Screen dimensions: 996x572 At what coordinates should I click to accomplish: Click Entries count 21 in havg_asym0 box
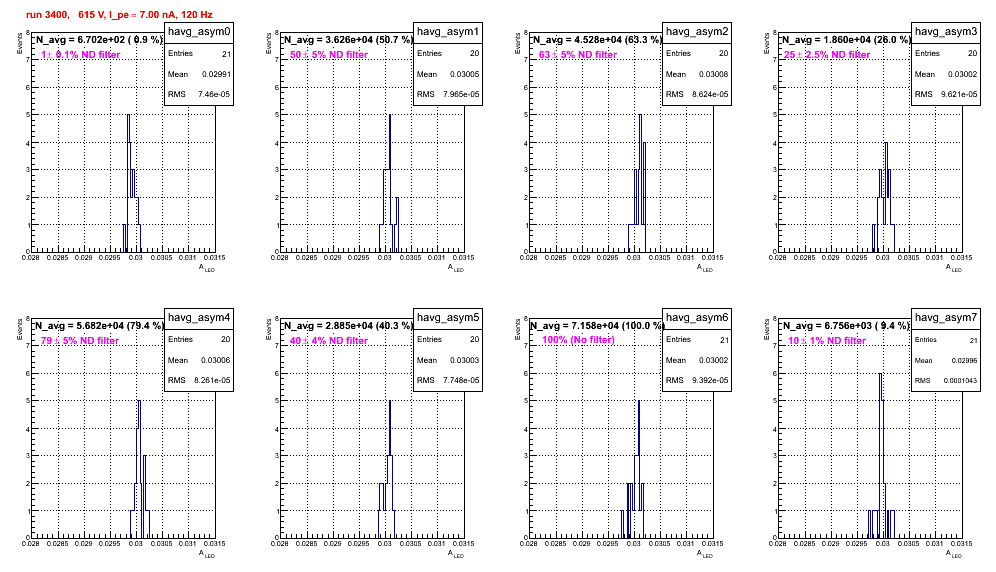pos(227,54)
